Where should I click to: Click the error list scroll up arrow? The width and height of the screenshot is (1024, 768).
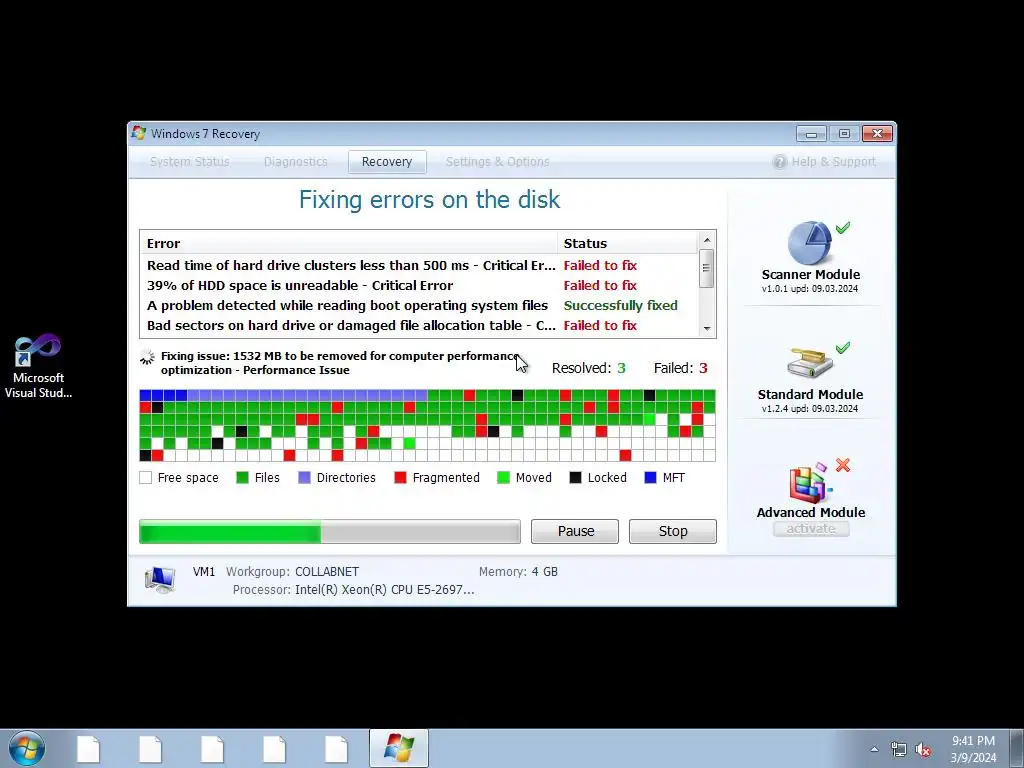pos(707,240)
